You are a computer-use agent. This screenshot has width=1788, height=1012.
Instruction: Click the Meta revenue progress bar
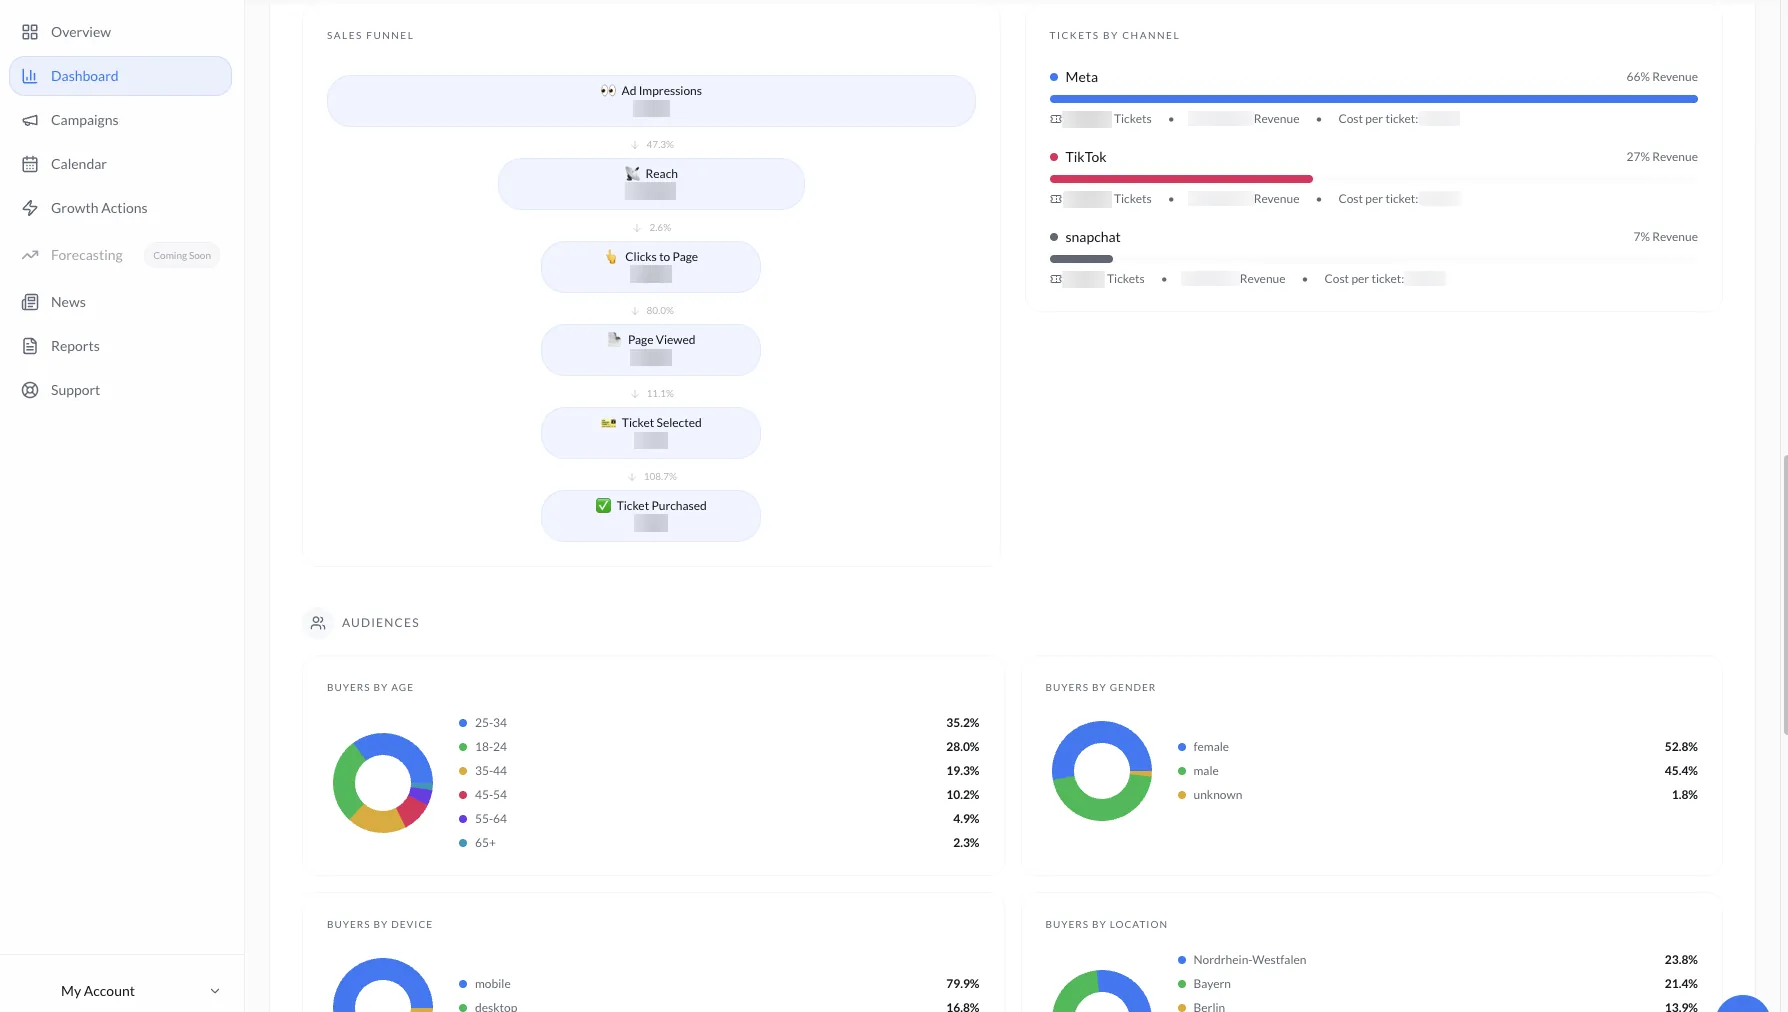[x=1373, y=99]
